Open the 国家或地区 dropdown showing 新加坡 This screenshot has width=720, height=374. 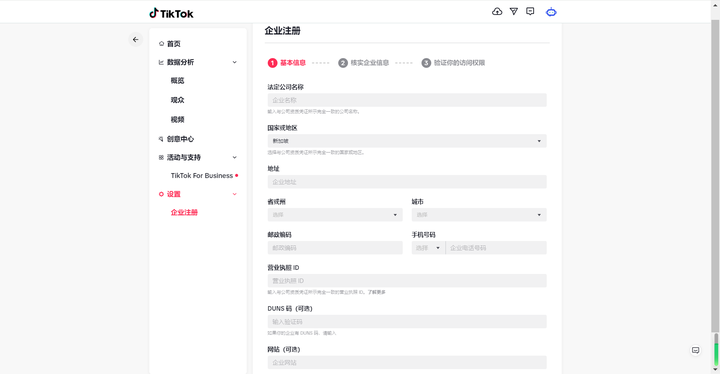407,141
